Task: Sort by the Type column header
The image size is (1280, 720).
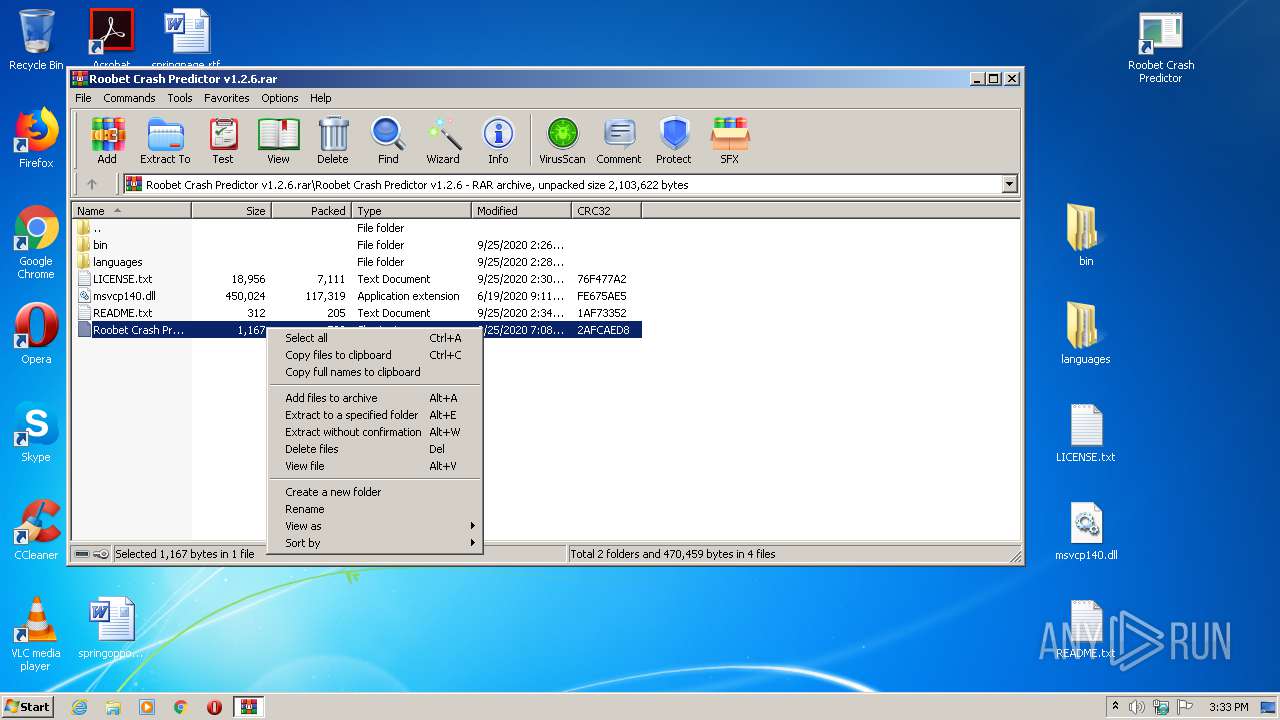Action: (411, 210)
